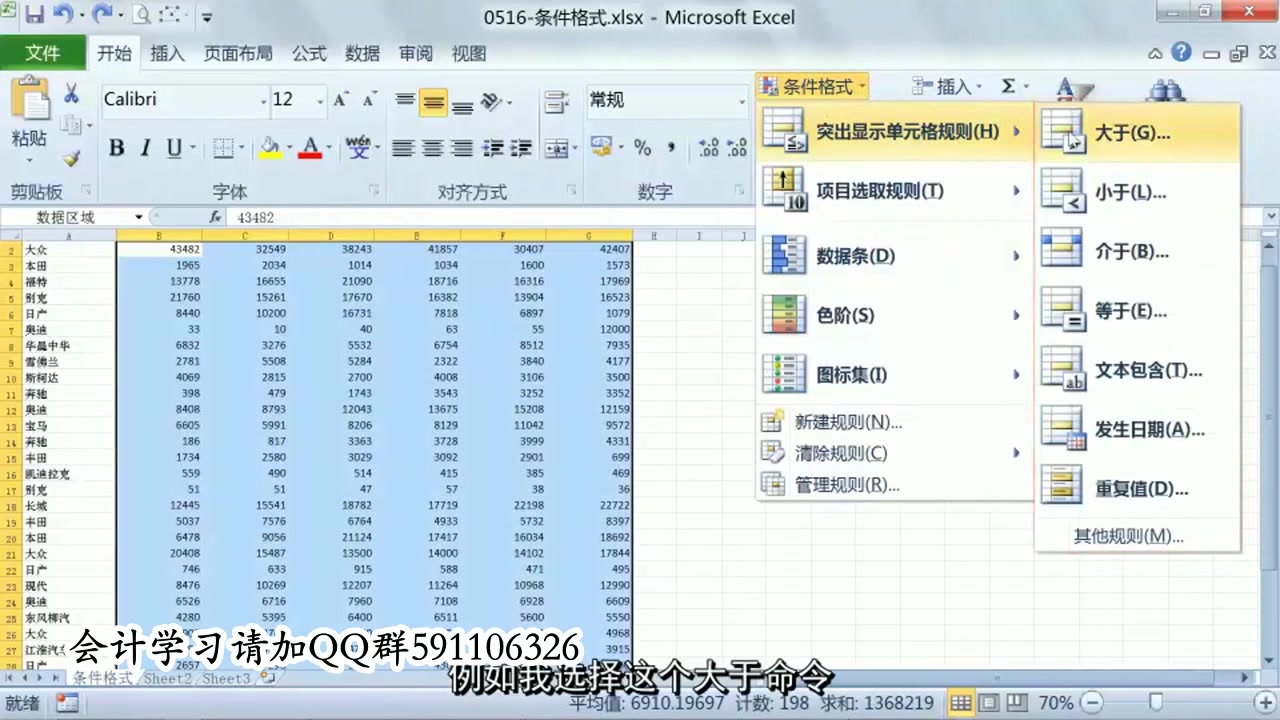Click the zoom slider handle in status bar
This screenshot has height=720, width=1280.
click(x=1157, y=703)
